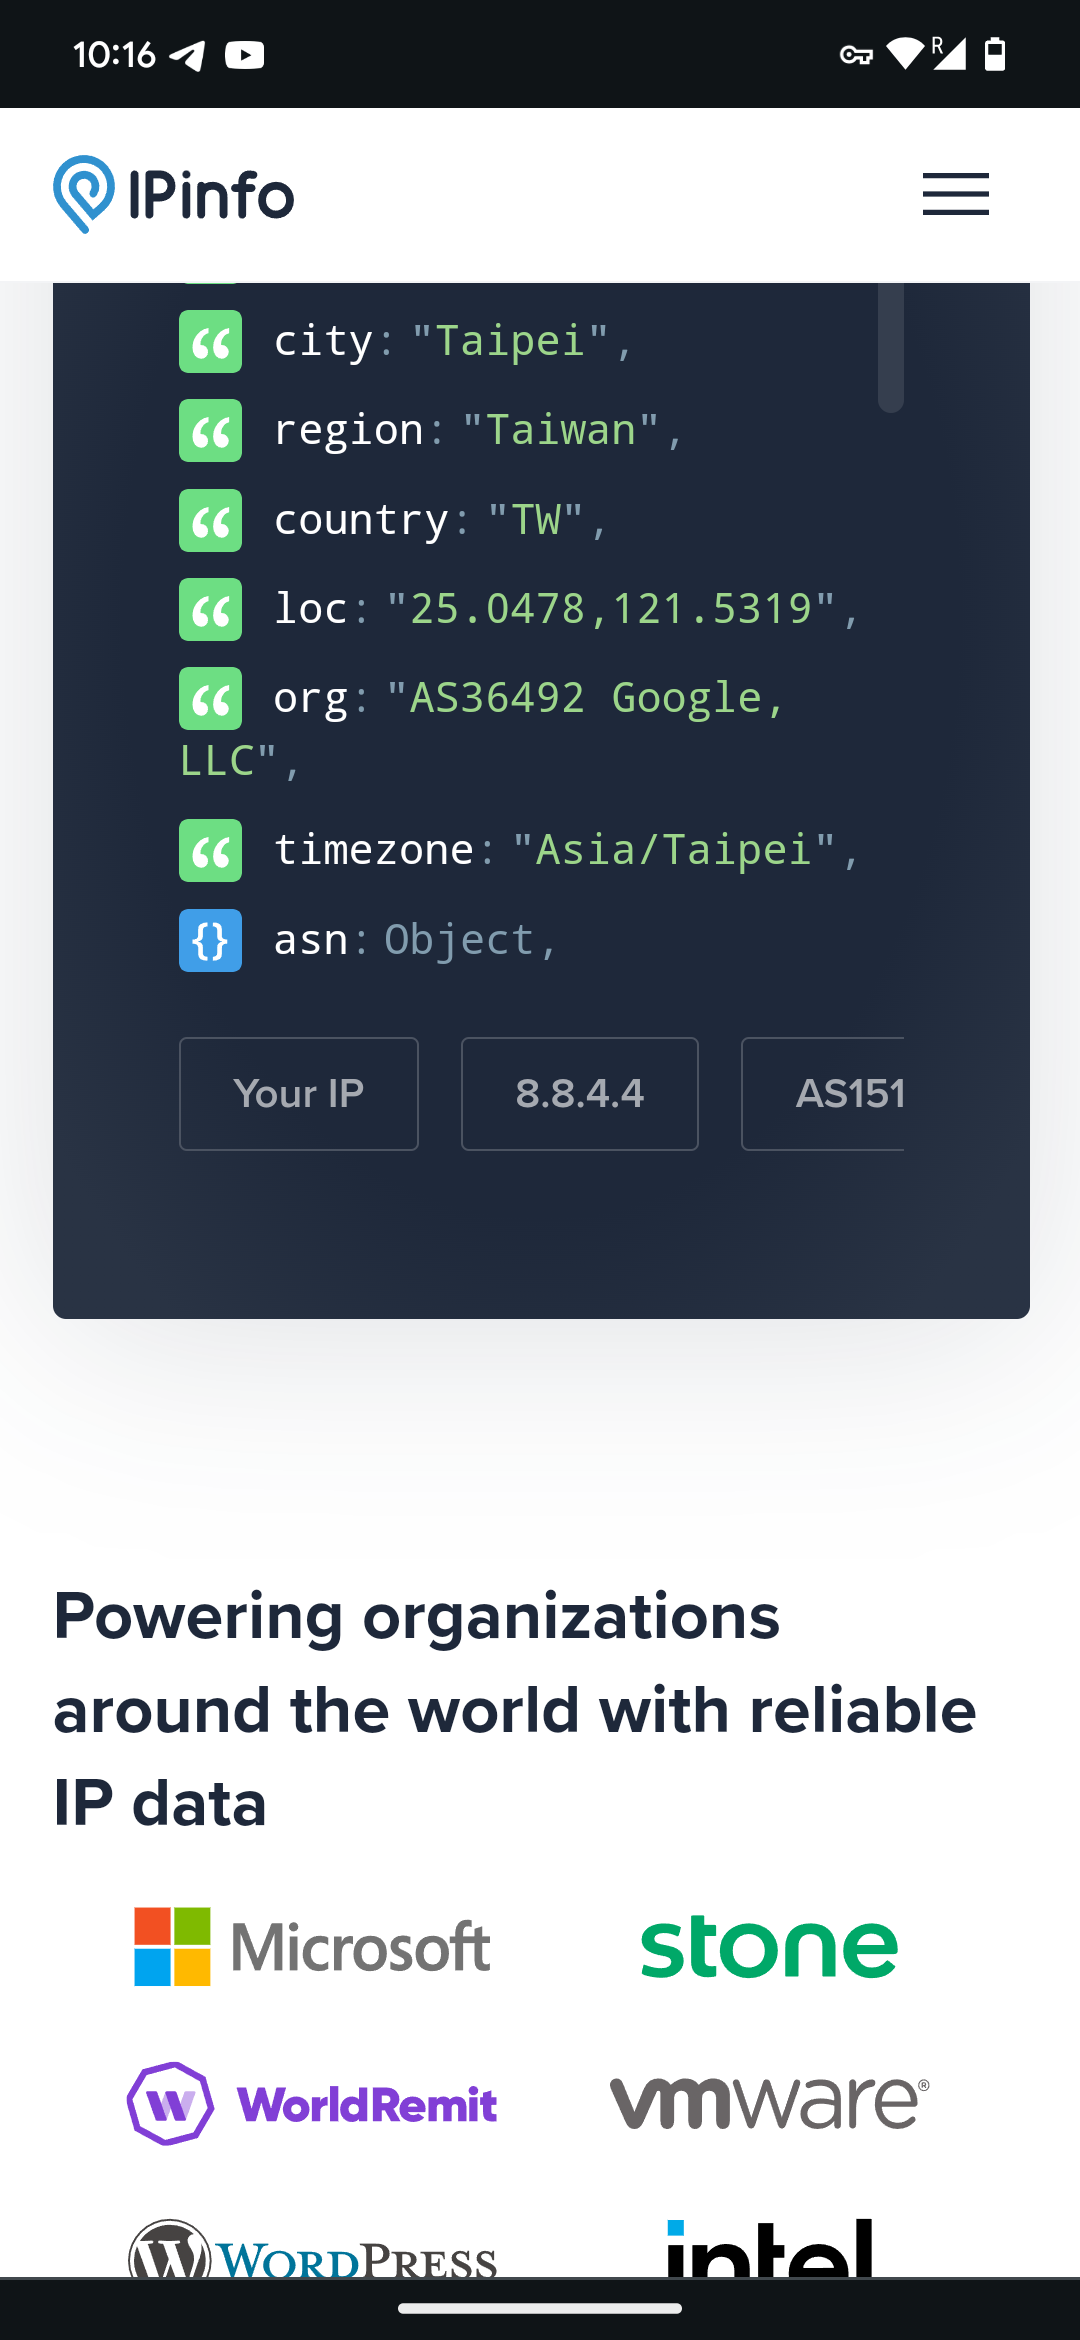Viewport: 1080px width, 2340px height.
Task: Select the AS151 example button
Action: point(823,1094)
